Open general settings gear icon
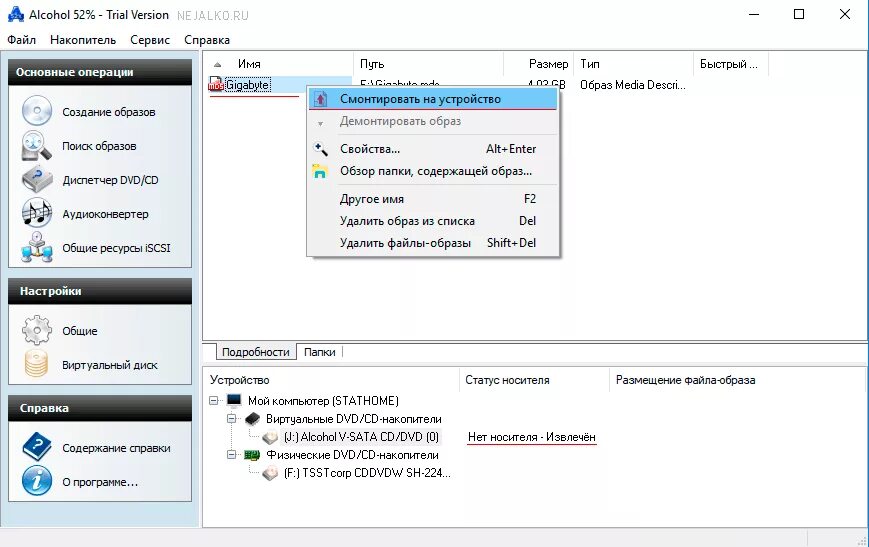 (x=37, y=330)
